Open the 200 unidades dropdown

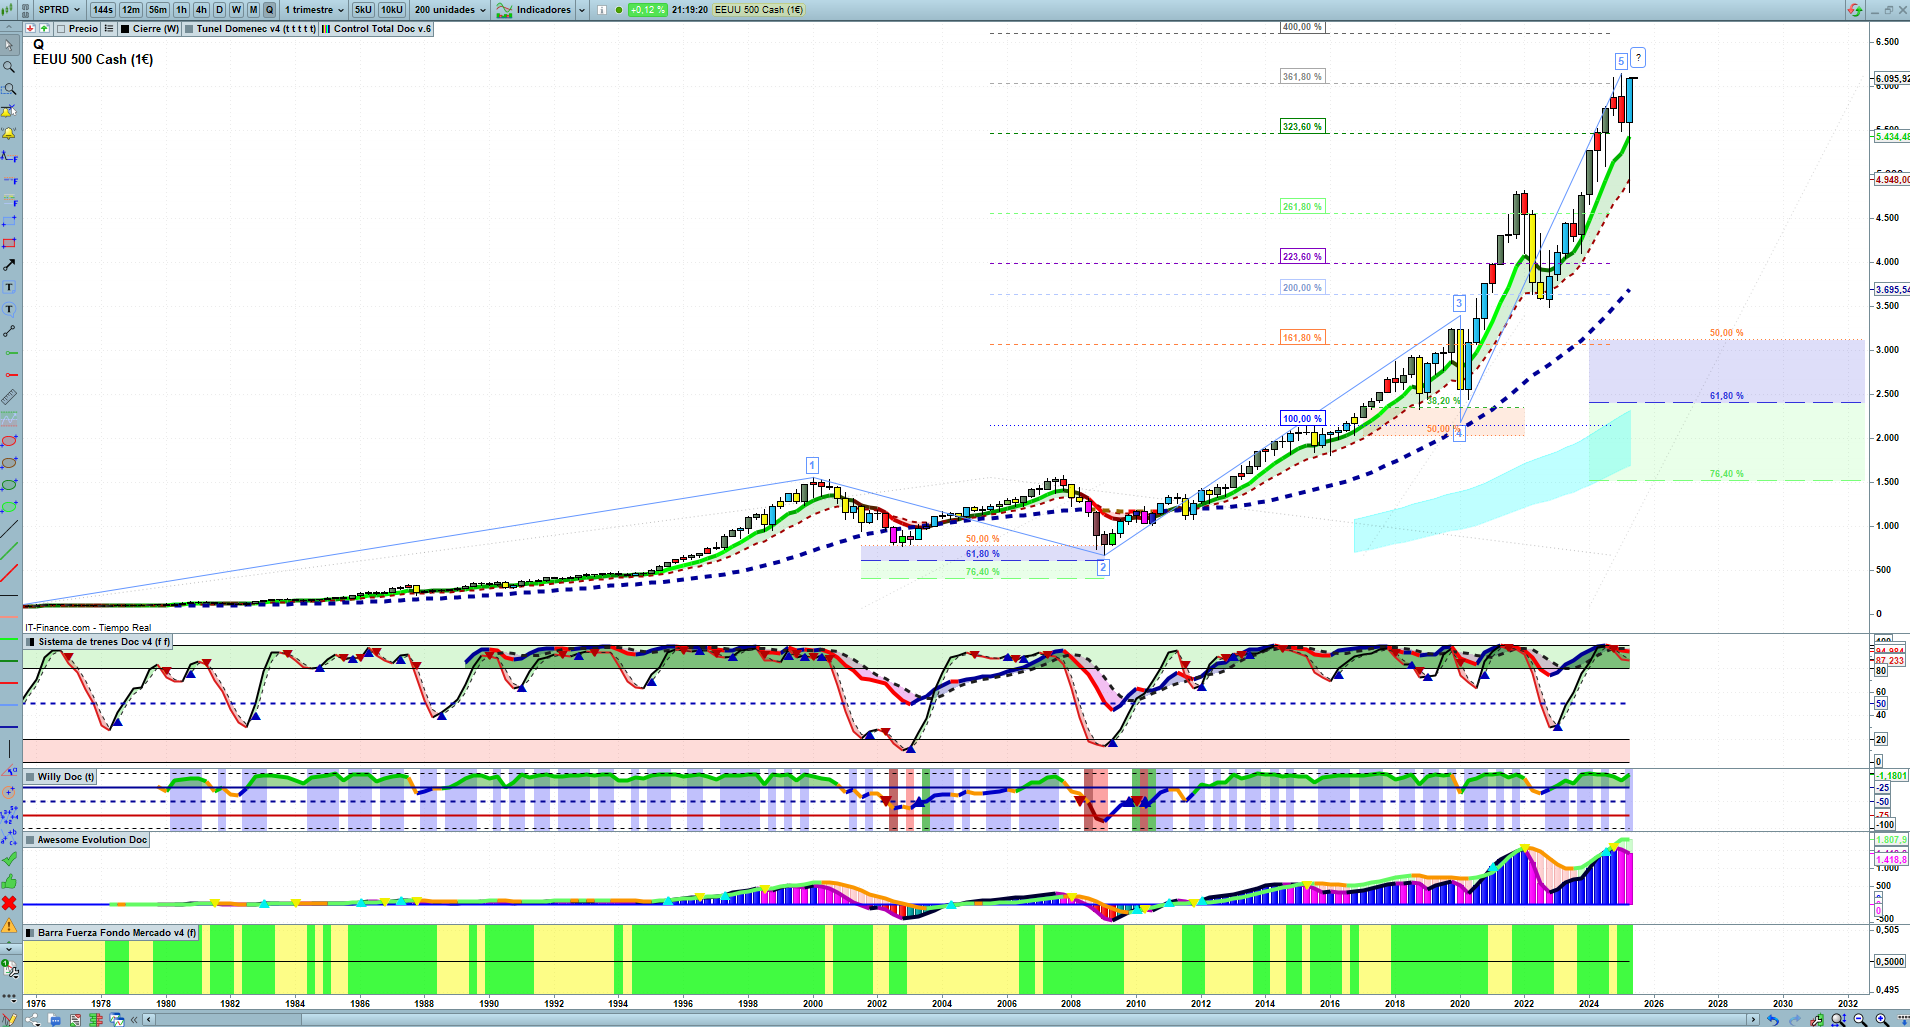[x=450, y=10]
